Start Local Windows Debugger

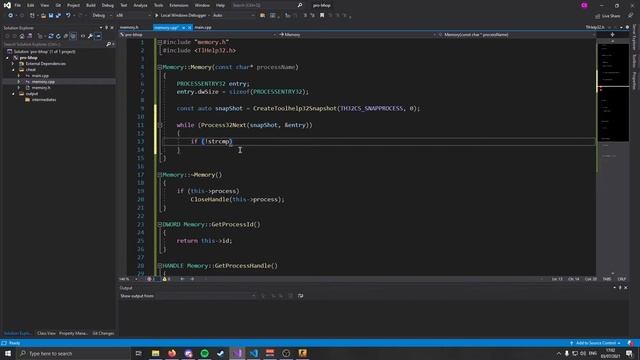coord(181,16)
